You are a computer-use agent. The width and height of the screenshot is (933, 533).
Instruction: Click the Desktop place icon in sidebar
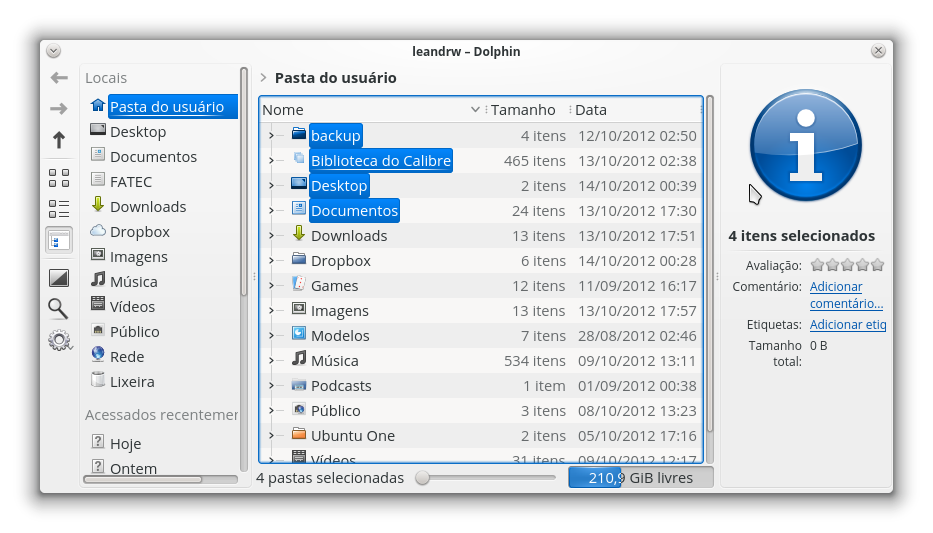(x=98, y=130)
